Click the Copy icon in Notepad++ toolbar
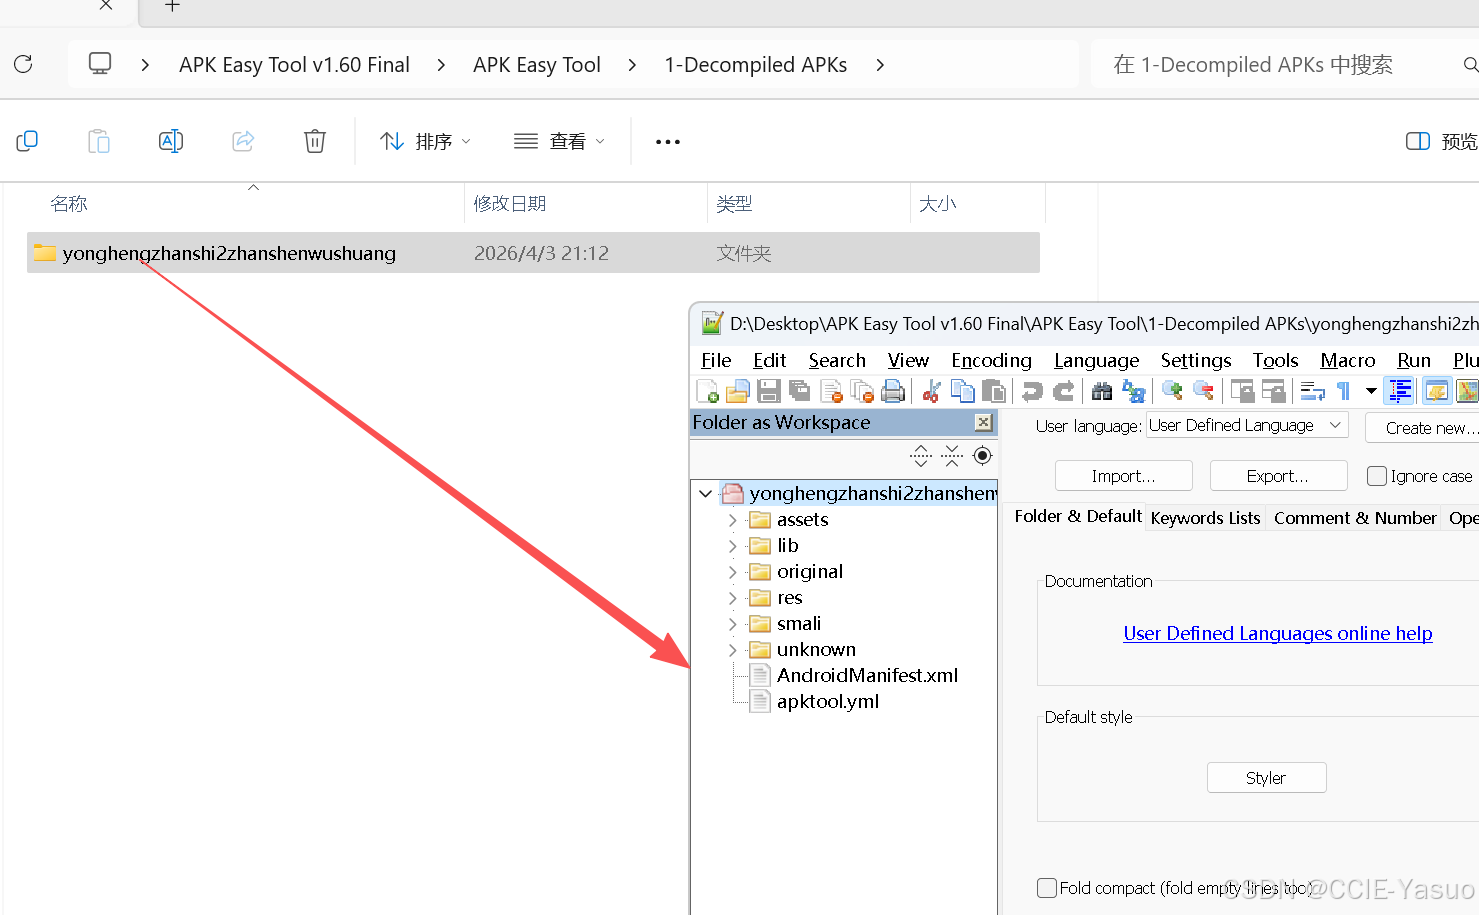The width and height of the screenshot is (1479, 915). (962, 391)
